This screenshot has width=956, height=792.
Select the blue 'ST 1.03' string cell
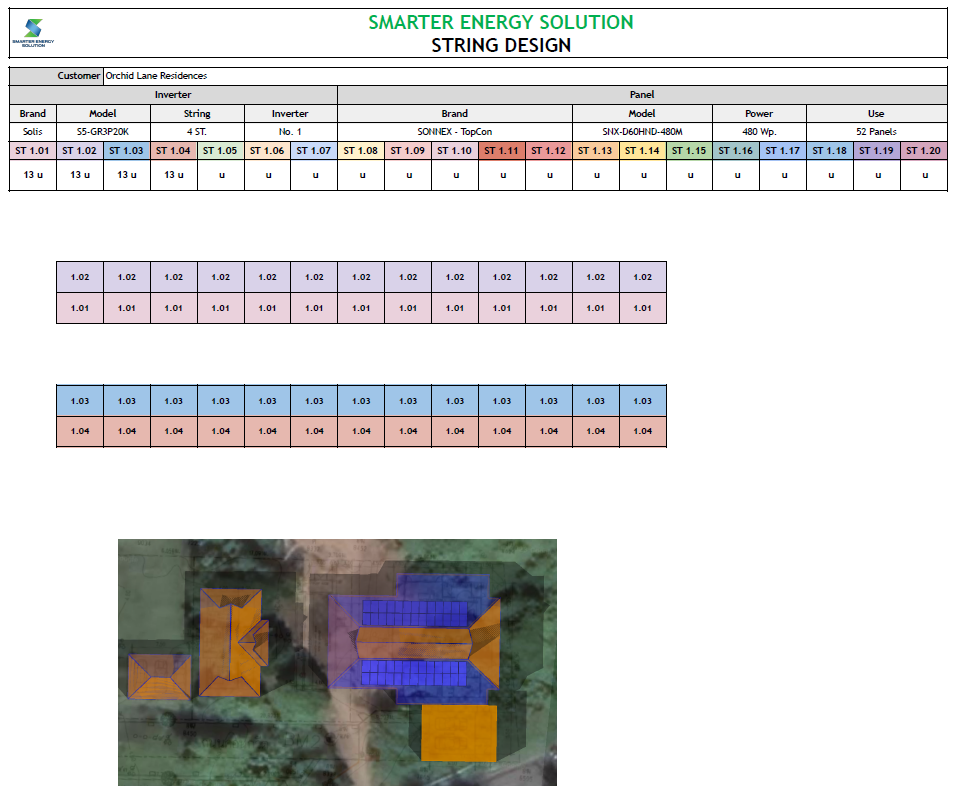(127, 151)
